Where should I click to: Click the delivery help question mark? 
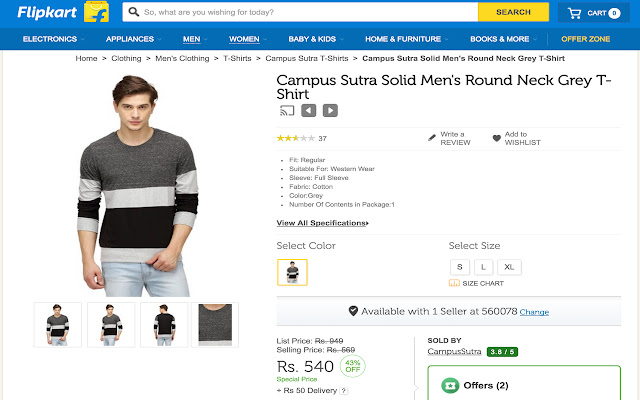point(344,391)
